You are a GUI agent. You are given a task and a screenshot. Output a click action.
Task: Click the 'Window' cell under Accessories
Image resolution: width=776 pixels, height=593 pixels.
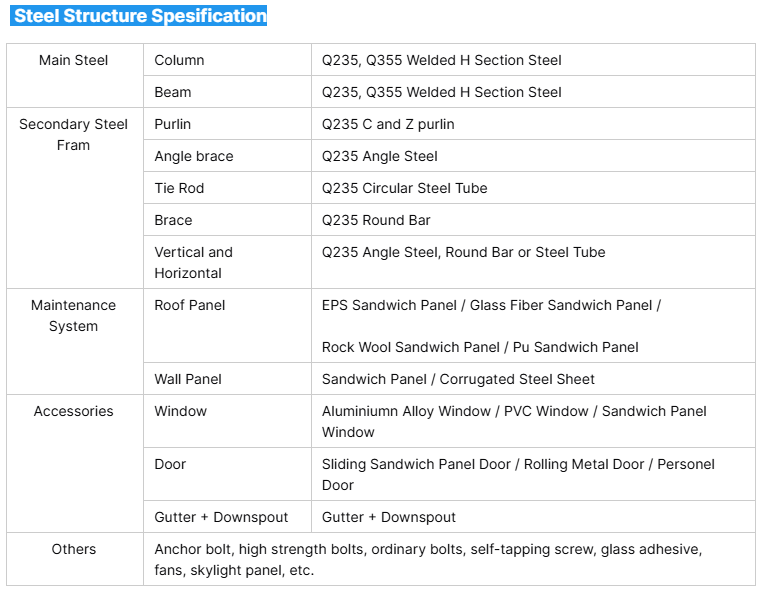[x=181, y=411]
